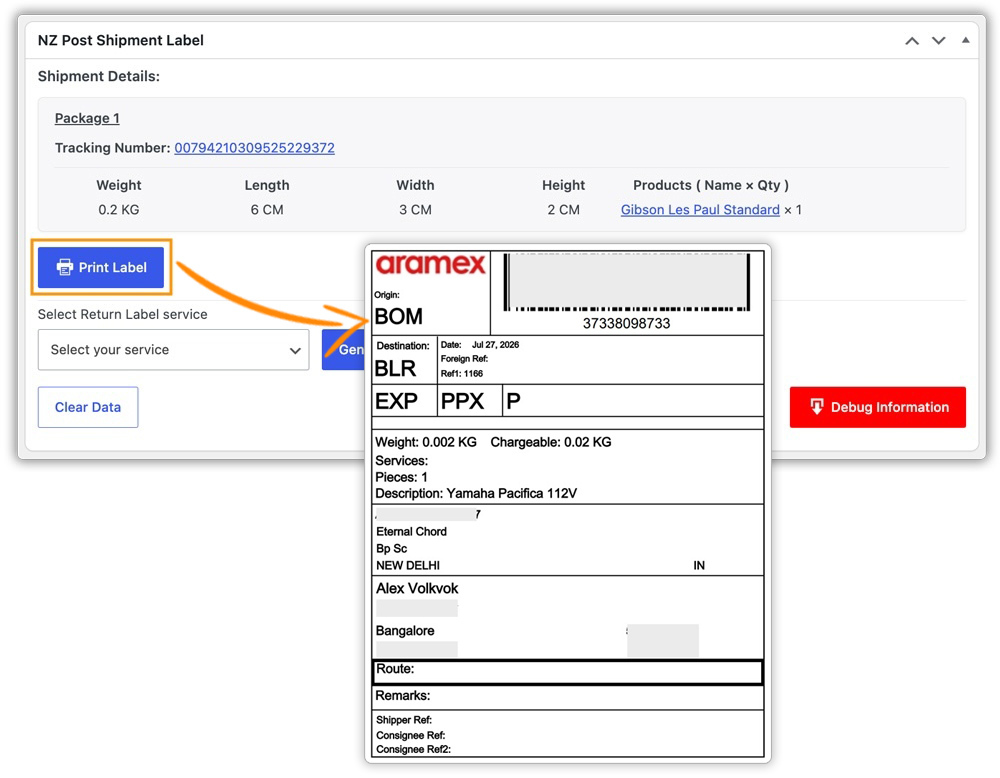The image size is (1000, 778).
Task: Click the BLR destination code on label
Action: click(x=395, y=369)
